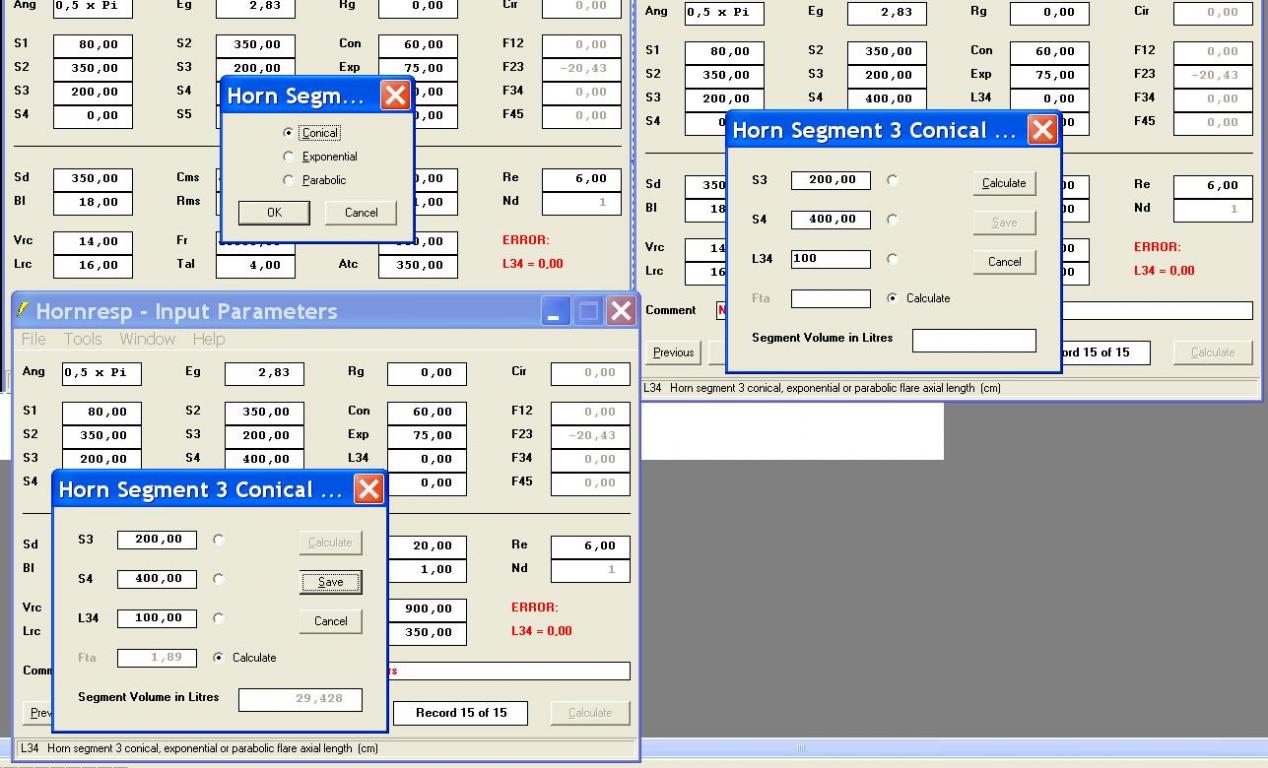Open the Tools menu in Hornresp Input Parameters
The width and height of the screenshot is (1268, 768).
tap(82, 339)
